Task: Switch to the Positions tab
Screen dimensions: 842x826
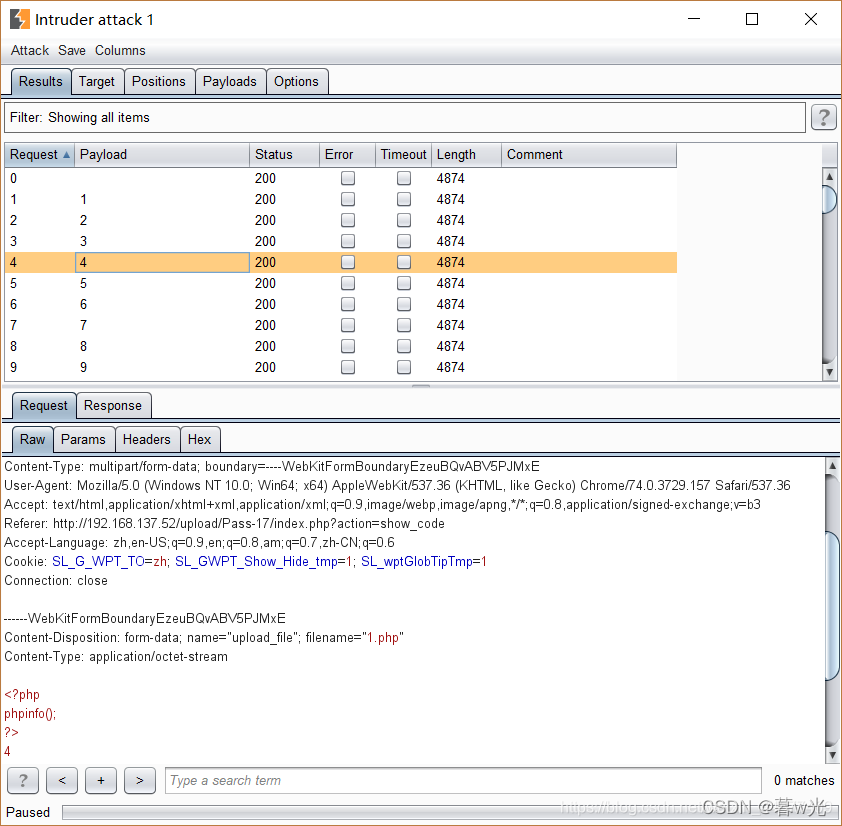Action: [x=158, y=81]
